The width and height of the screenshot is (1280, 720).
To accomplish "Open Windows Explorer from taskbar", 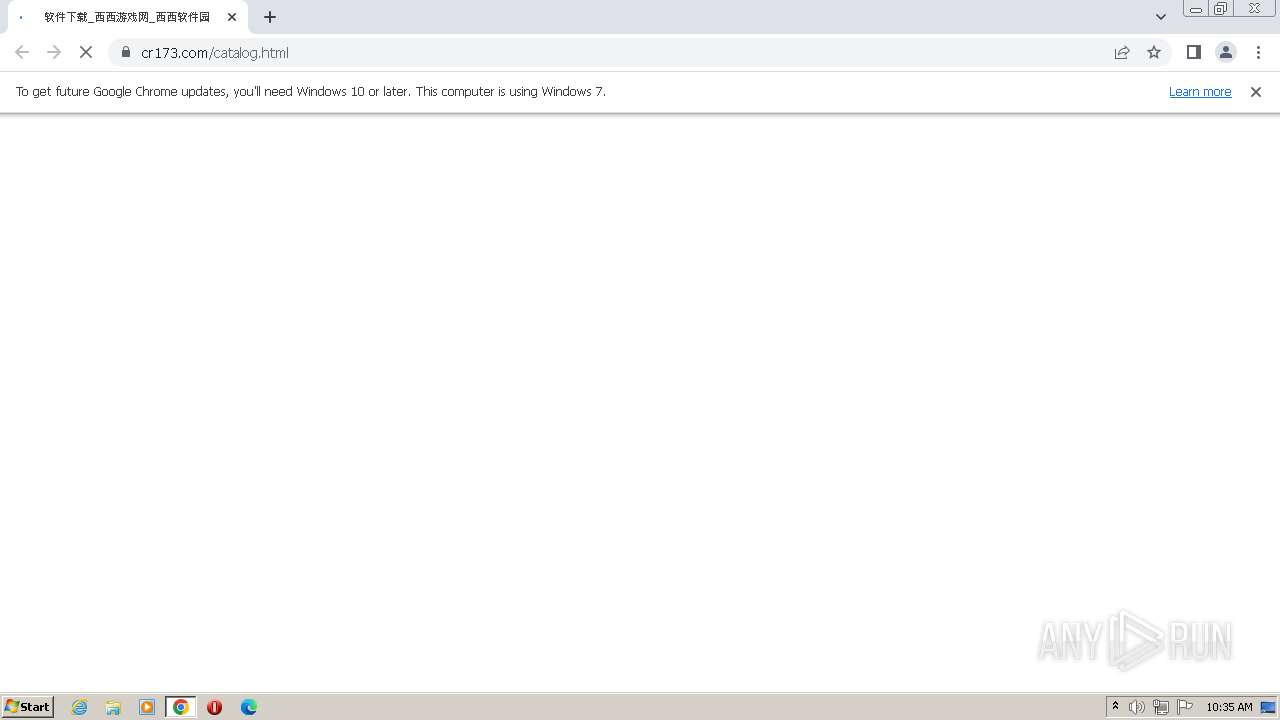I will pyautogui.click(x=113, y=707).
